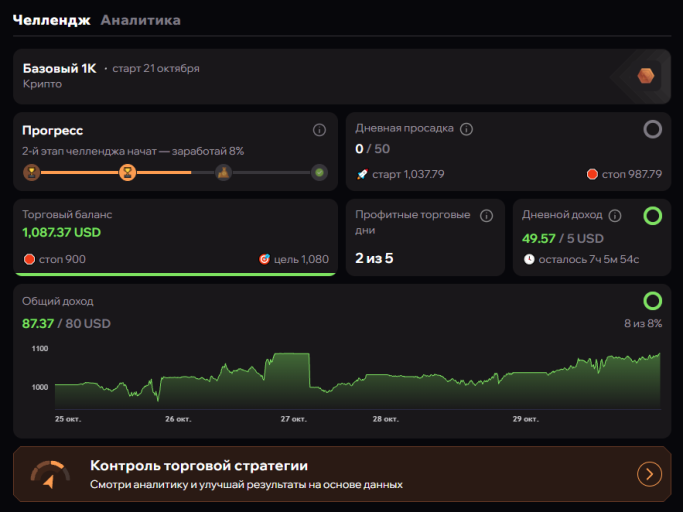This screenshot has width=683, height=512.
Task: Click gauge icon in Контроль торговой стратегии banner
Action: pos(50,474)
